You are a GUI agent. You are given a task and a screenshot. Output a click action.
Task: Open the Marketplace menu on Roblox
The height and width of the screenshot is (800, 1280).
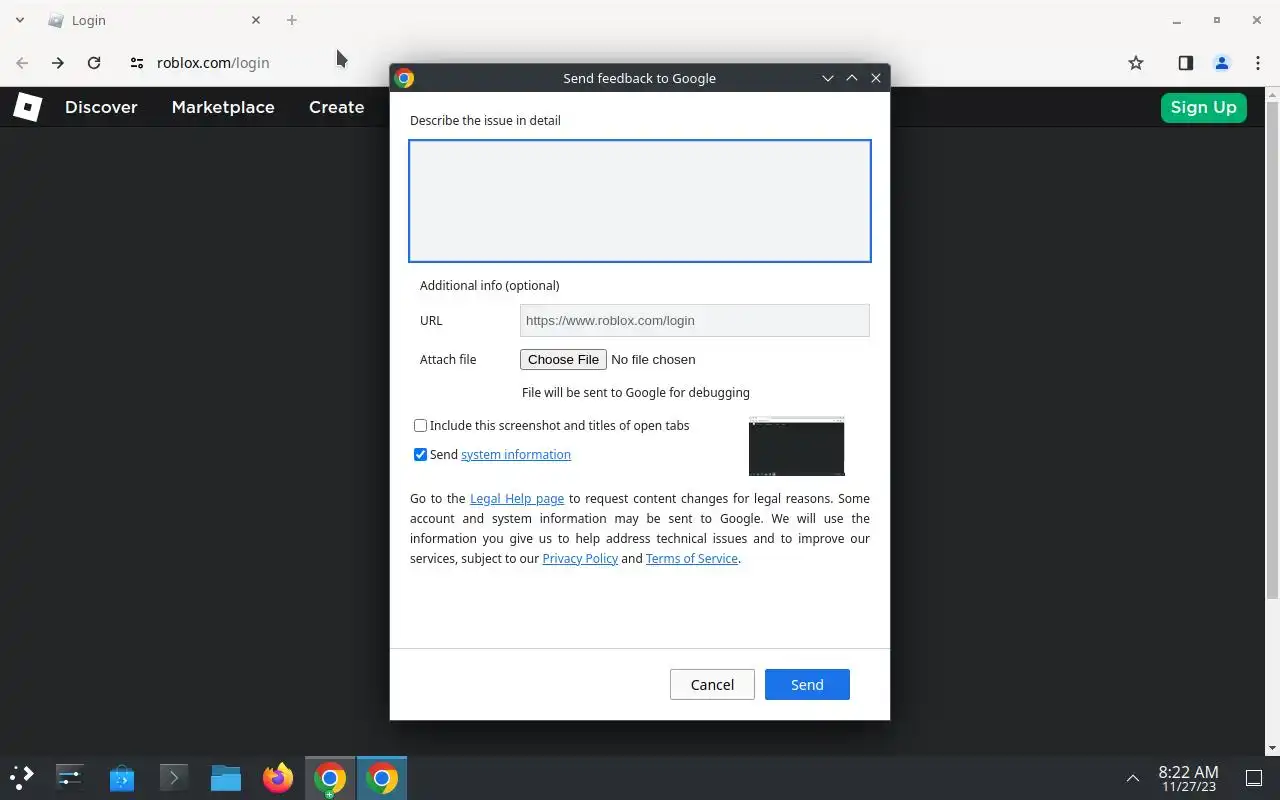point(223,107)
